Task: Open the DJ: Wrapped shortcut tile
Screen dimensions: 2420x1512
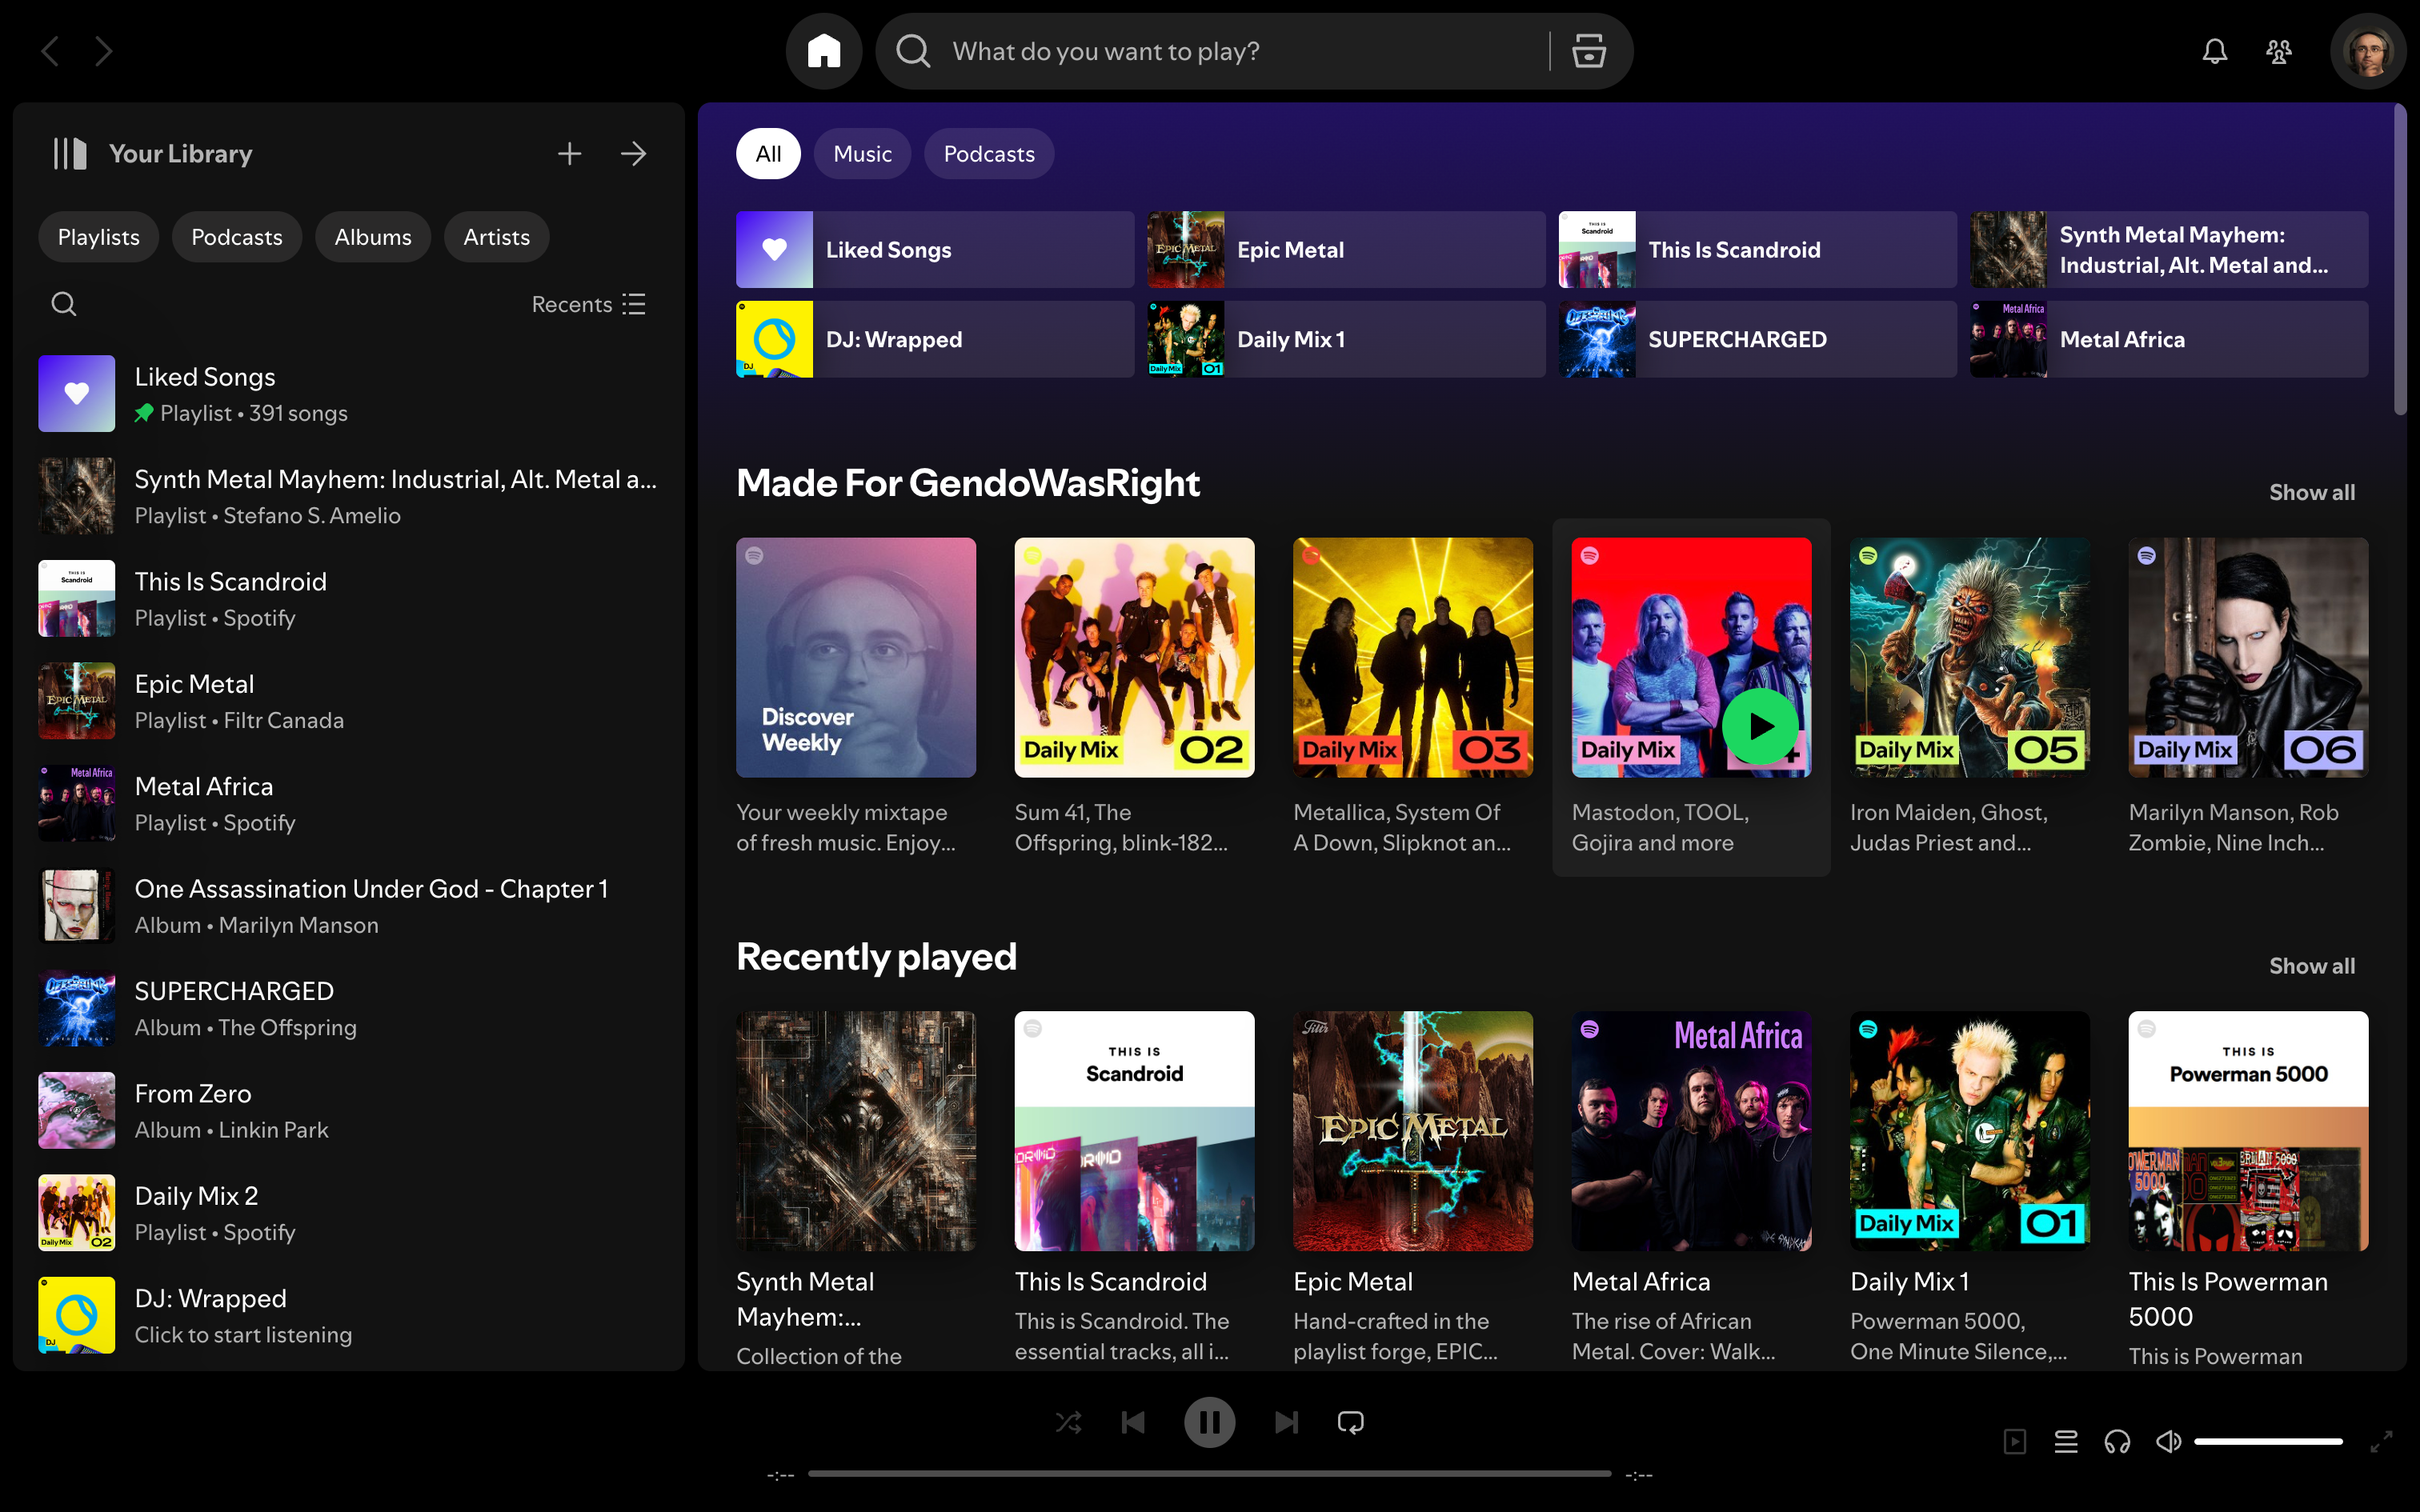Action: pos(935,339)
